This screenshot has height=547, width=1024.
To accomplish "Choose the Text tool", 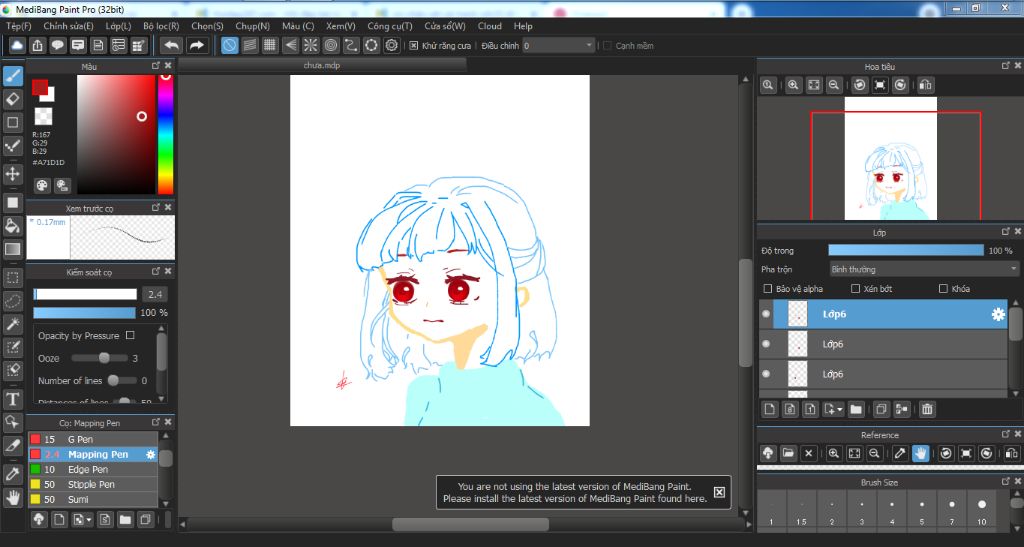I will pos(13,399).
